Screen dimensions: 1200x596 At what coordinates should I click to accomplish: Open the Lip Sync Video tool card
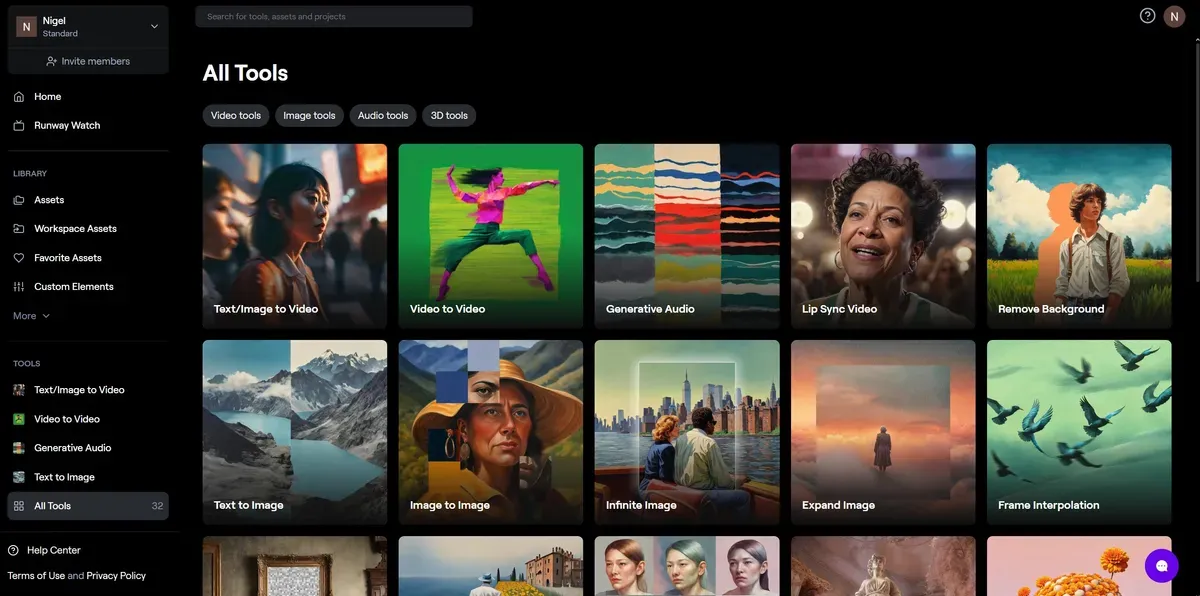pyautogui.click(x=883, y=236)
